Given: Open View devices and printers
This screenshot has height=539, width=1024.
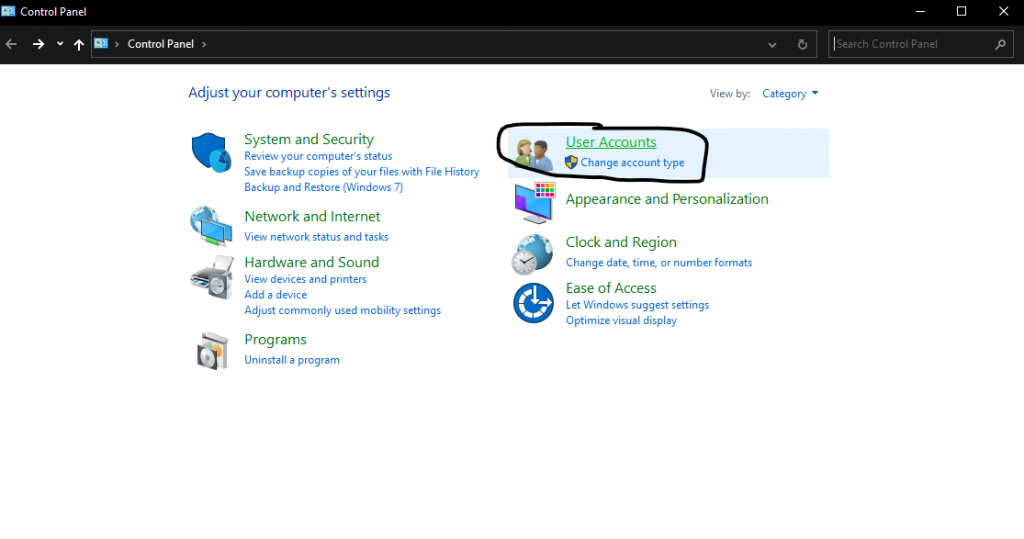Looking at the screenshot, I should [x=306, y=279].
